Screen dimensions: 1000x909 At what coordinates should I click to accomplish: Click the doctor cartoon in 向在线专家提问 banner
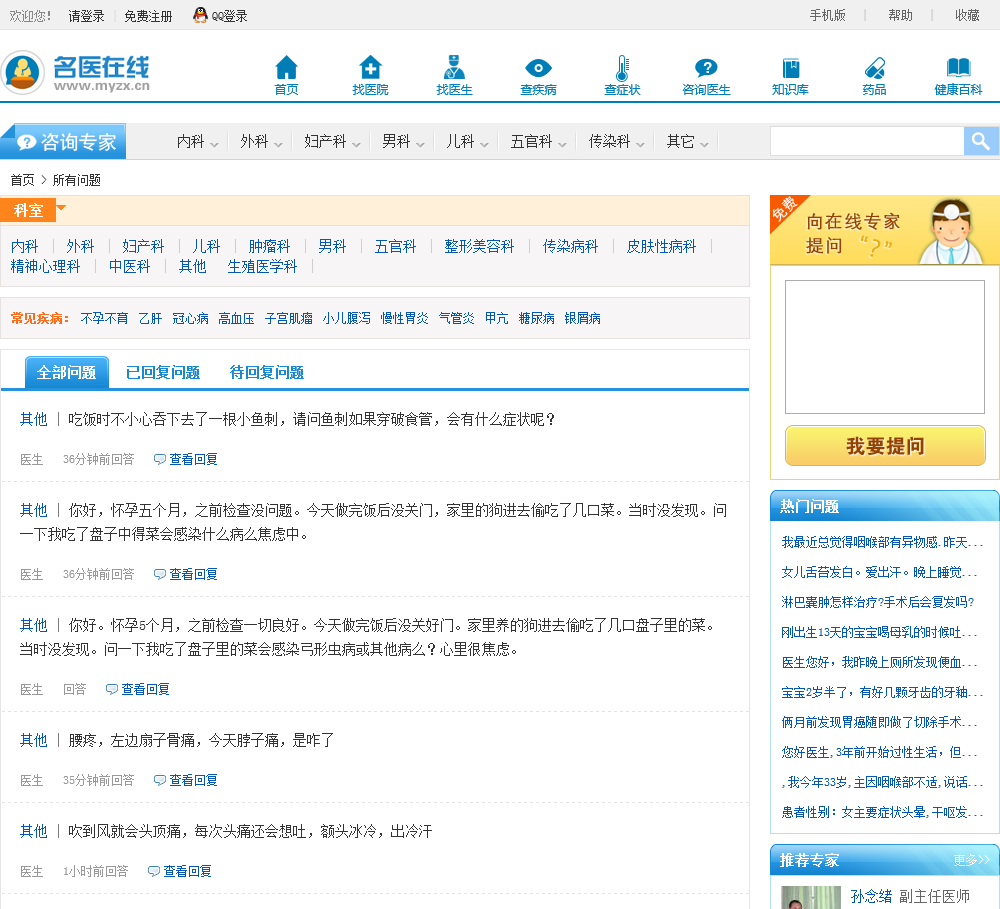pyautogui.click(x=952, y=231)
